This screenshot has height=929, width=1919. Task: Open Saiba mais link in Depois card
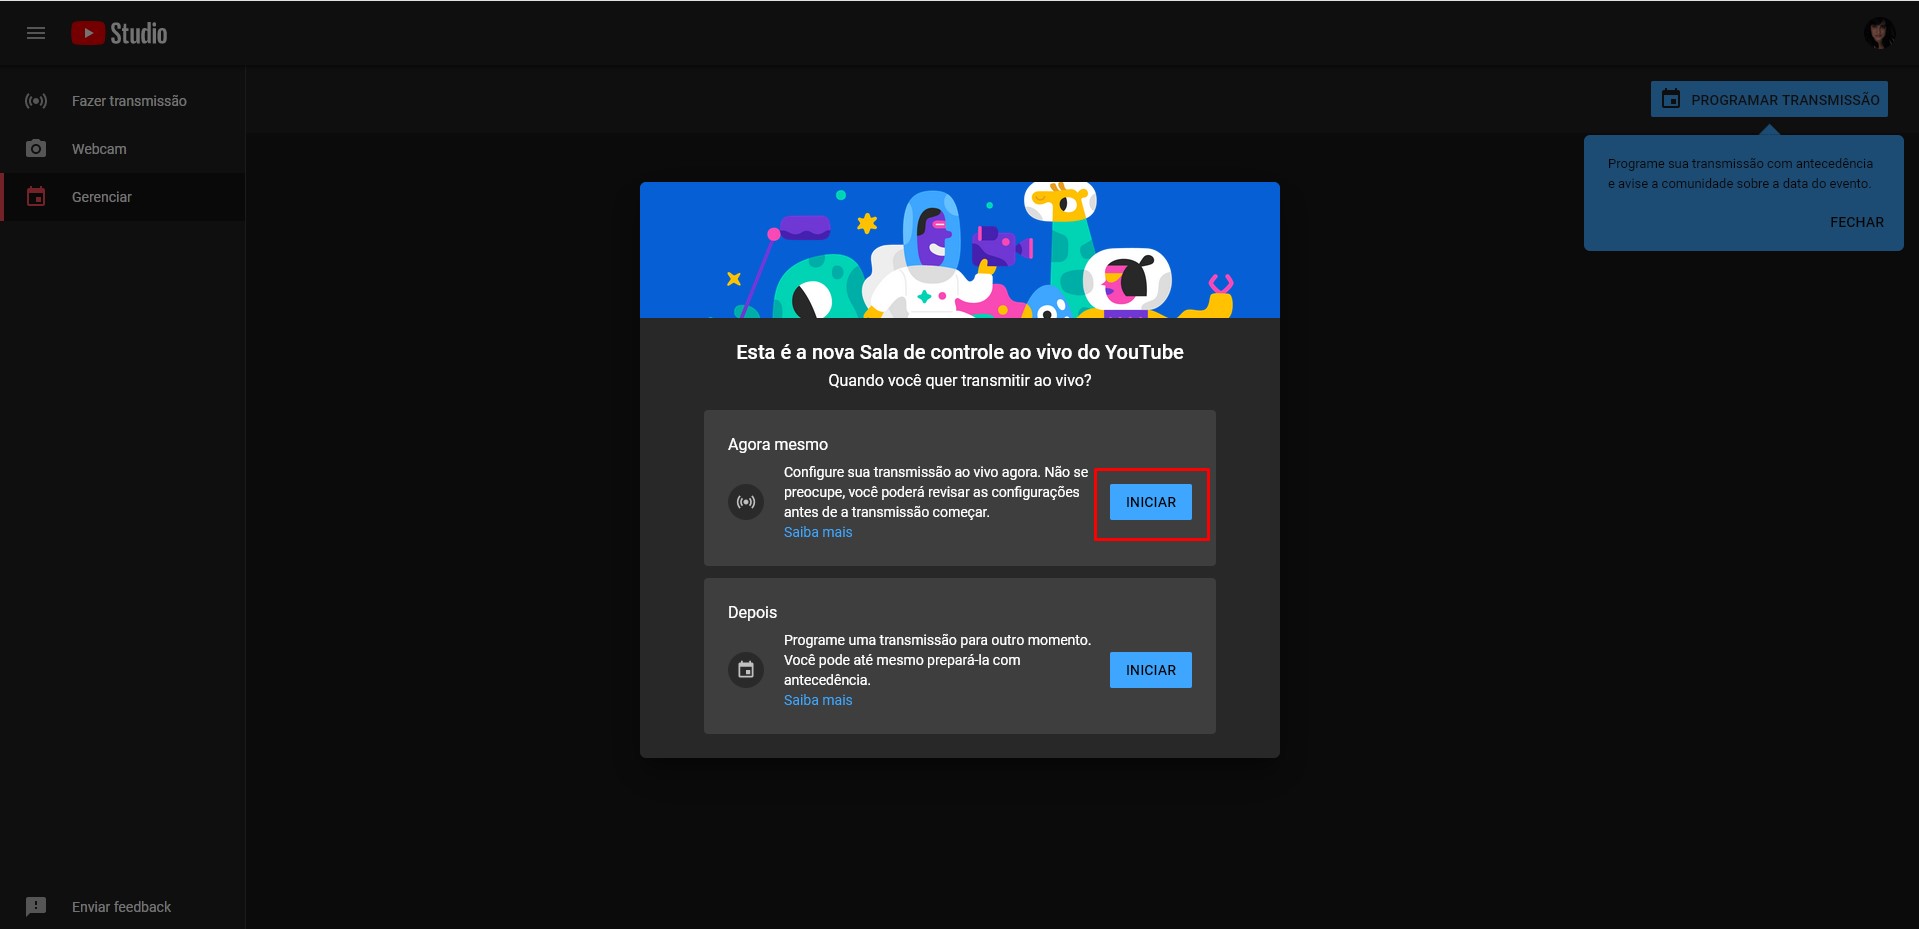click(818, 700)
